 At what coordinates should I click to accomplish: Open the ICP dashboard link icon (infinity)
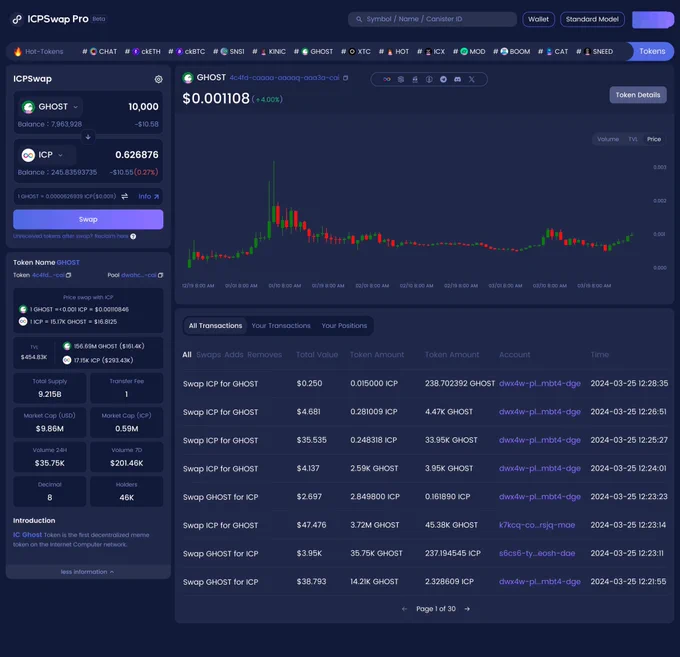point(386,79)
